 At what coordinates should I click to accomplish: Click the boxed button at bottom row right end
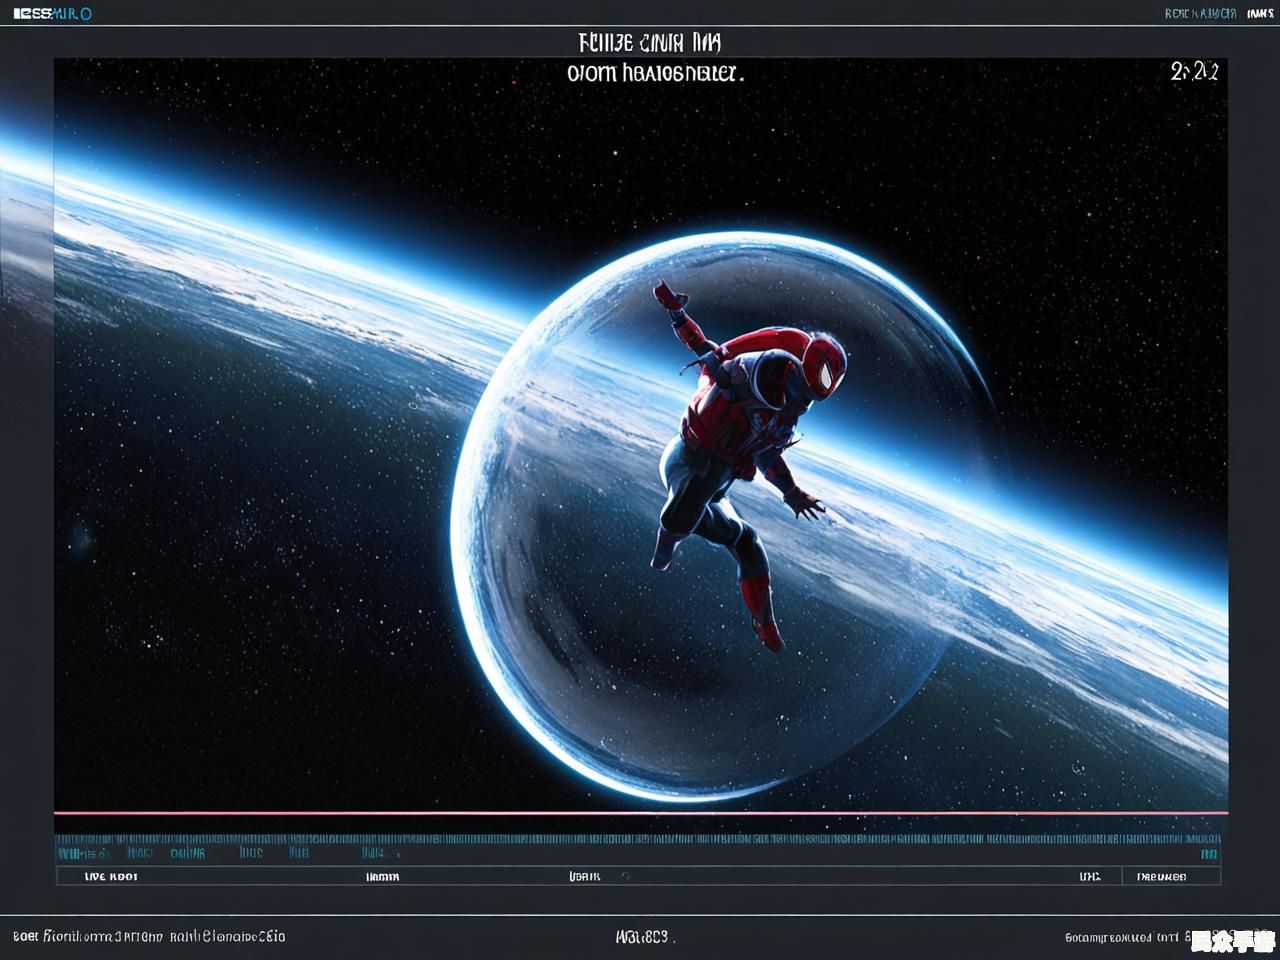(1169, 877)
